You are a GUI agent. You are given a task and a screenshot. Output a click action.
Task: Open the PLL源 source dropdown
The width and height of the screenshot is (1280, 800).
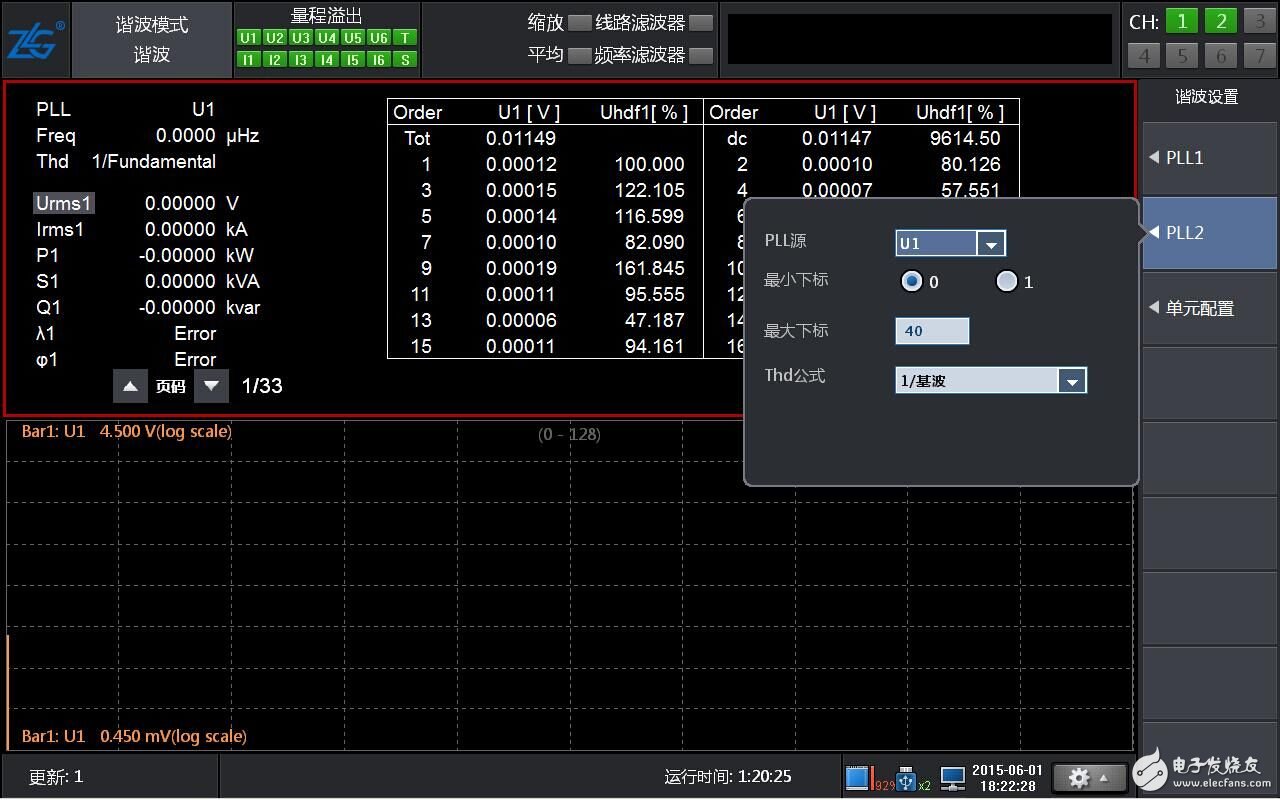(990, 243)
